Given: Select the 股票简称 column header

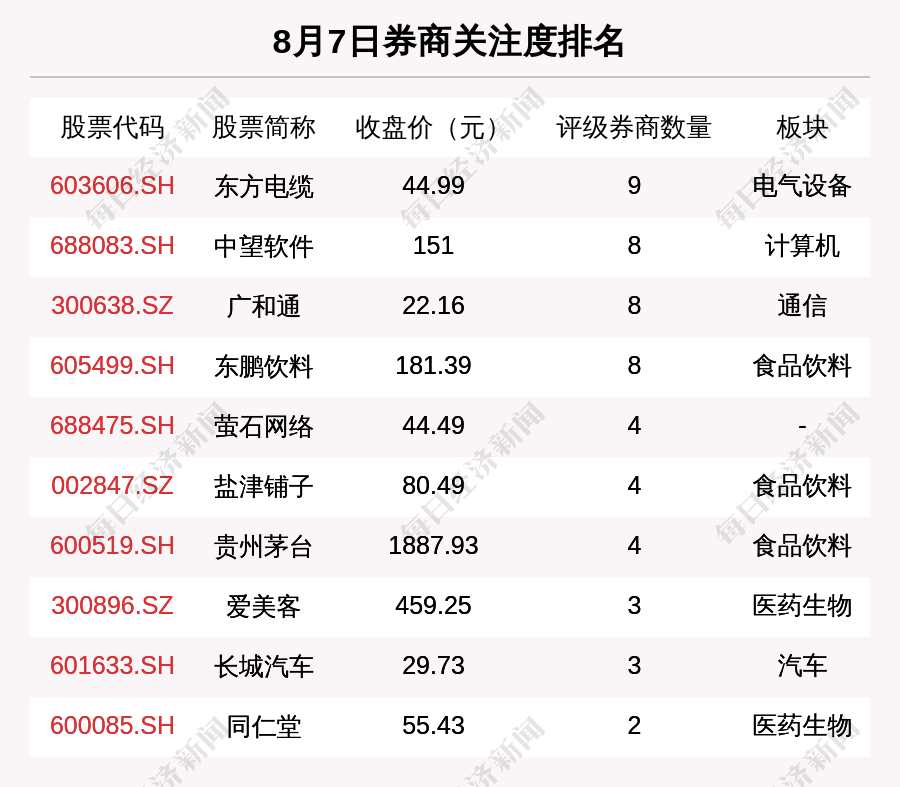Looking at the screenshot, I should point(263,127).
